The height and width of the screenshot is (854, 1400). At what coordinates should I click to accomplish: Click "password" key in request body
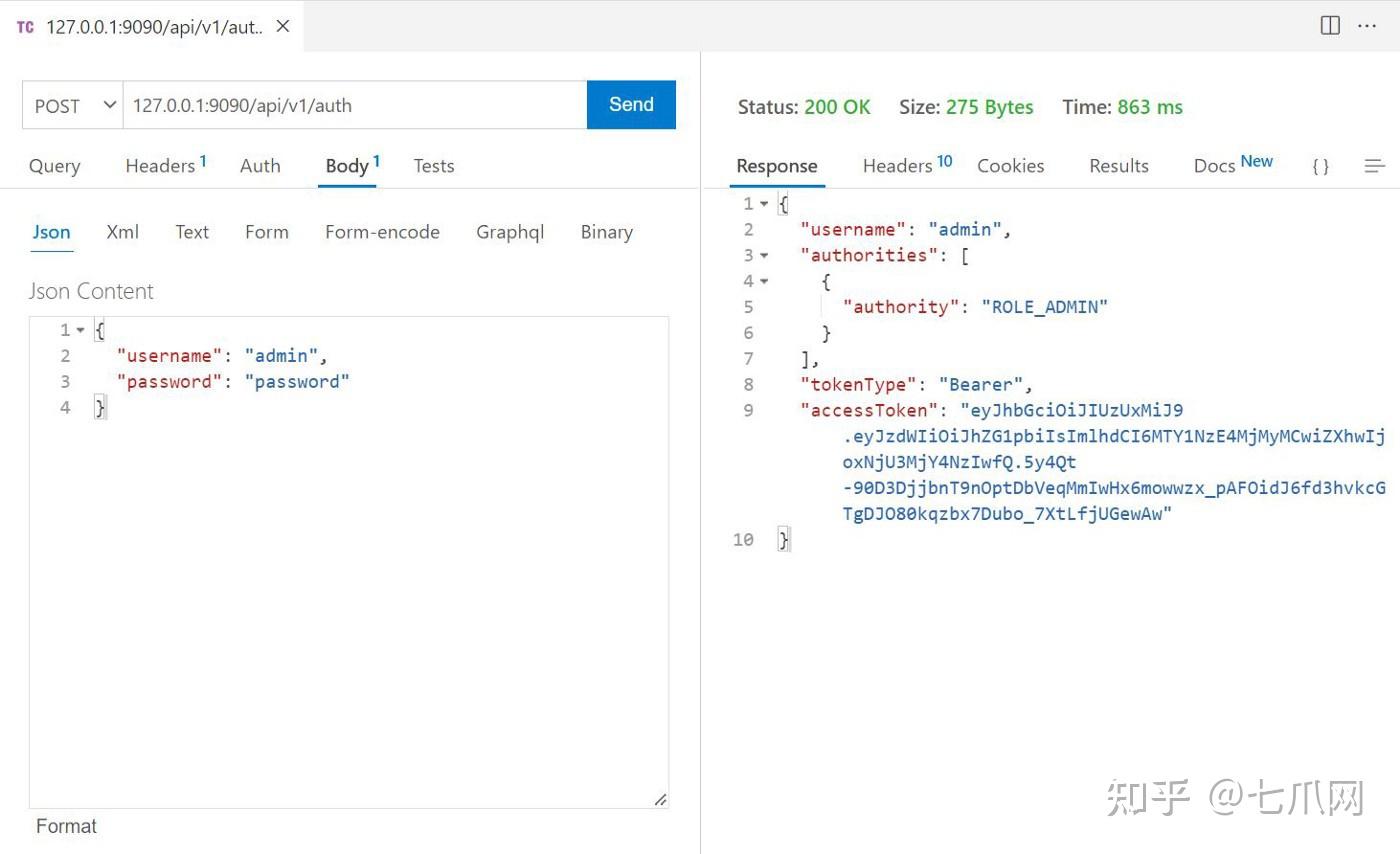[170, 382]
